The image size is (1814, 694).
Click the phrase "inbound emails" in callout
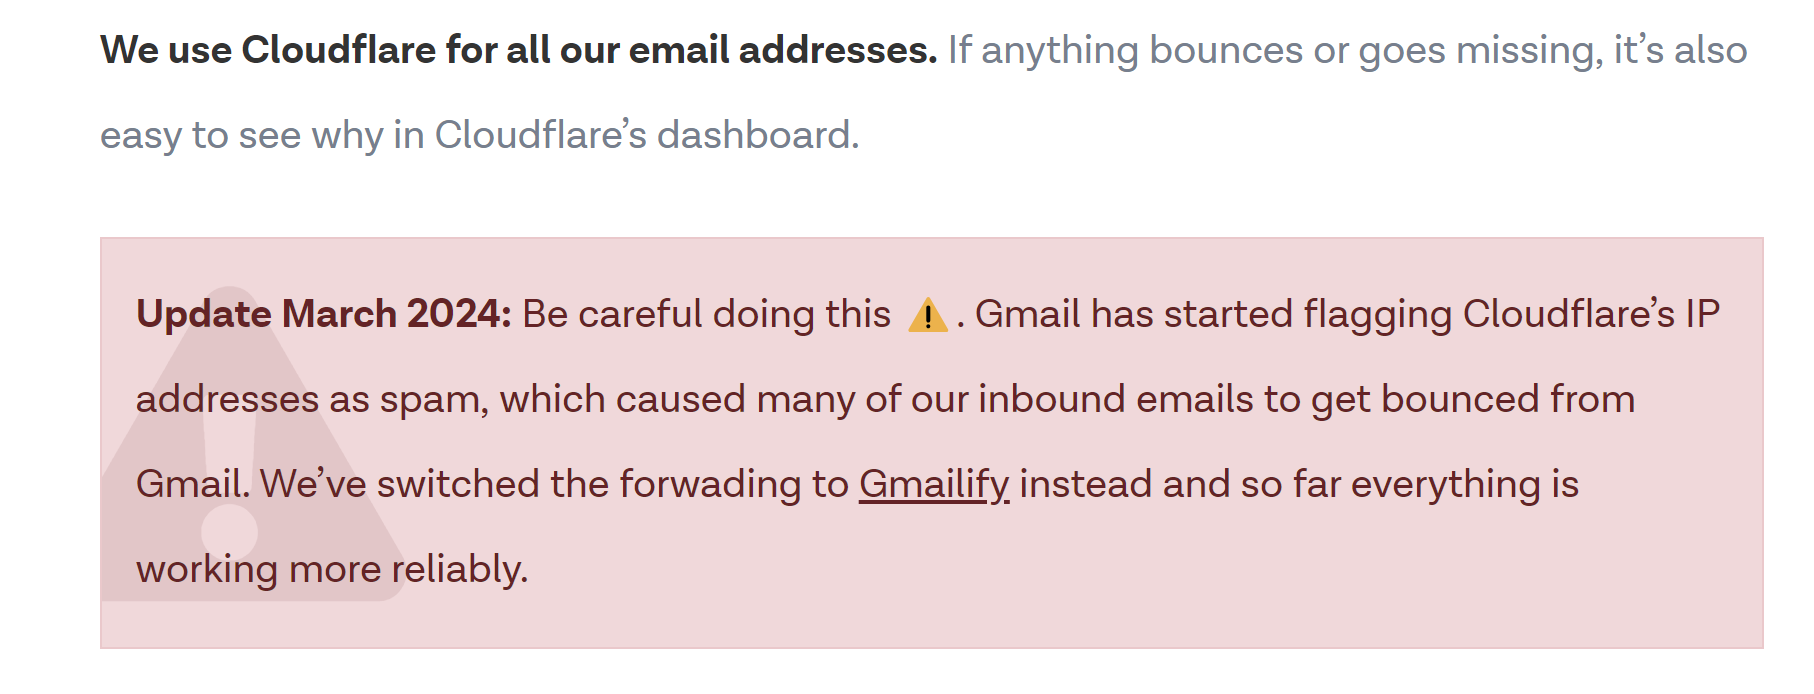tap(1115, 399)
